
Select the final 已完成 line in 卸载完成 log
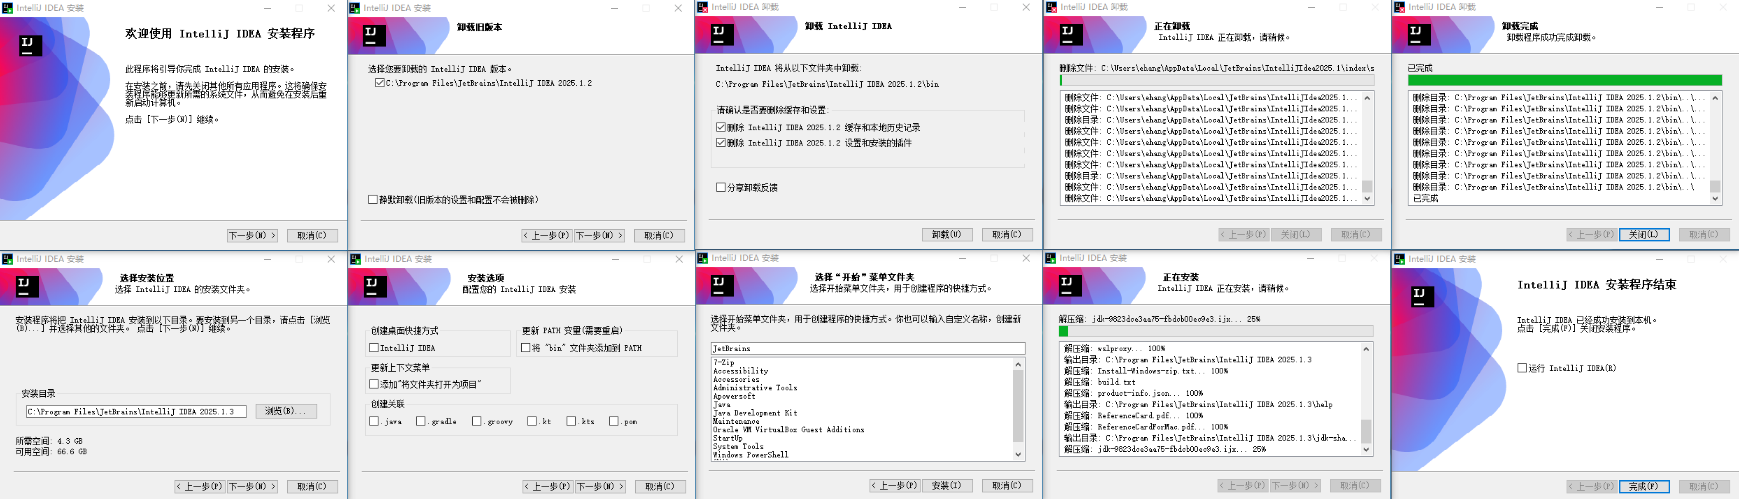point(1425,198)
